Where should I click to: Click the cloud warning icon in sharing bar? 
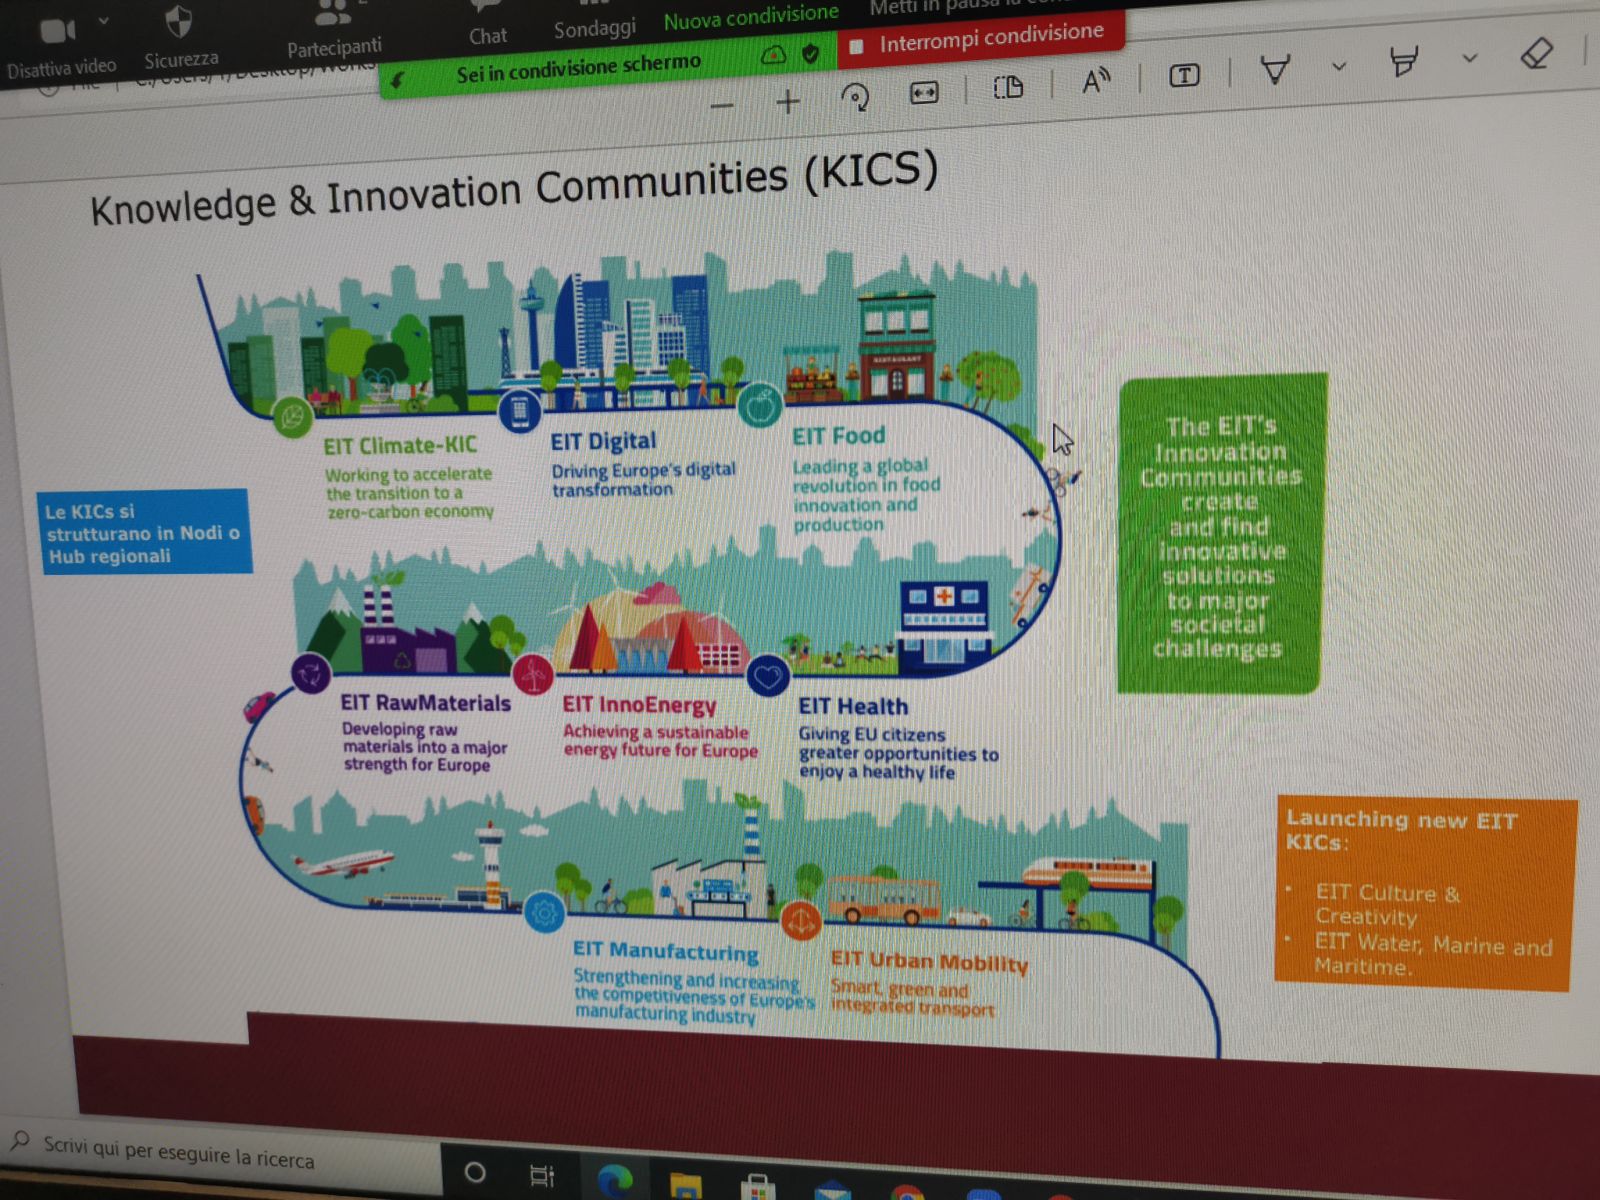tap(773, 56)
